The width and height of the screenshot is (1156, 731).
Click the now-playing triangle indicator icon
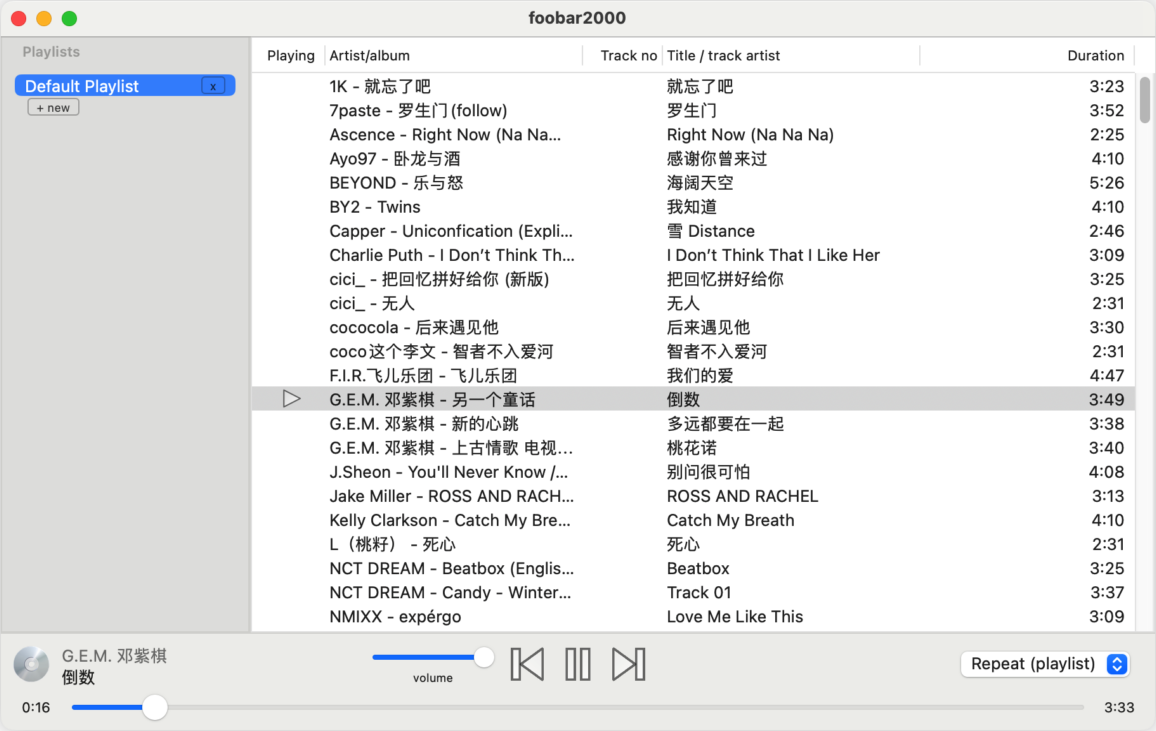[291, 399]
